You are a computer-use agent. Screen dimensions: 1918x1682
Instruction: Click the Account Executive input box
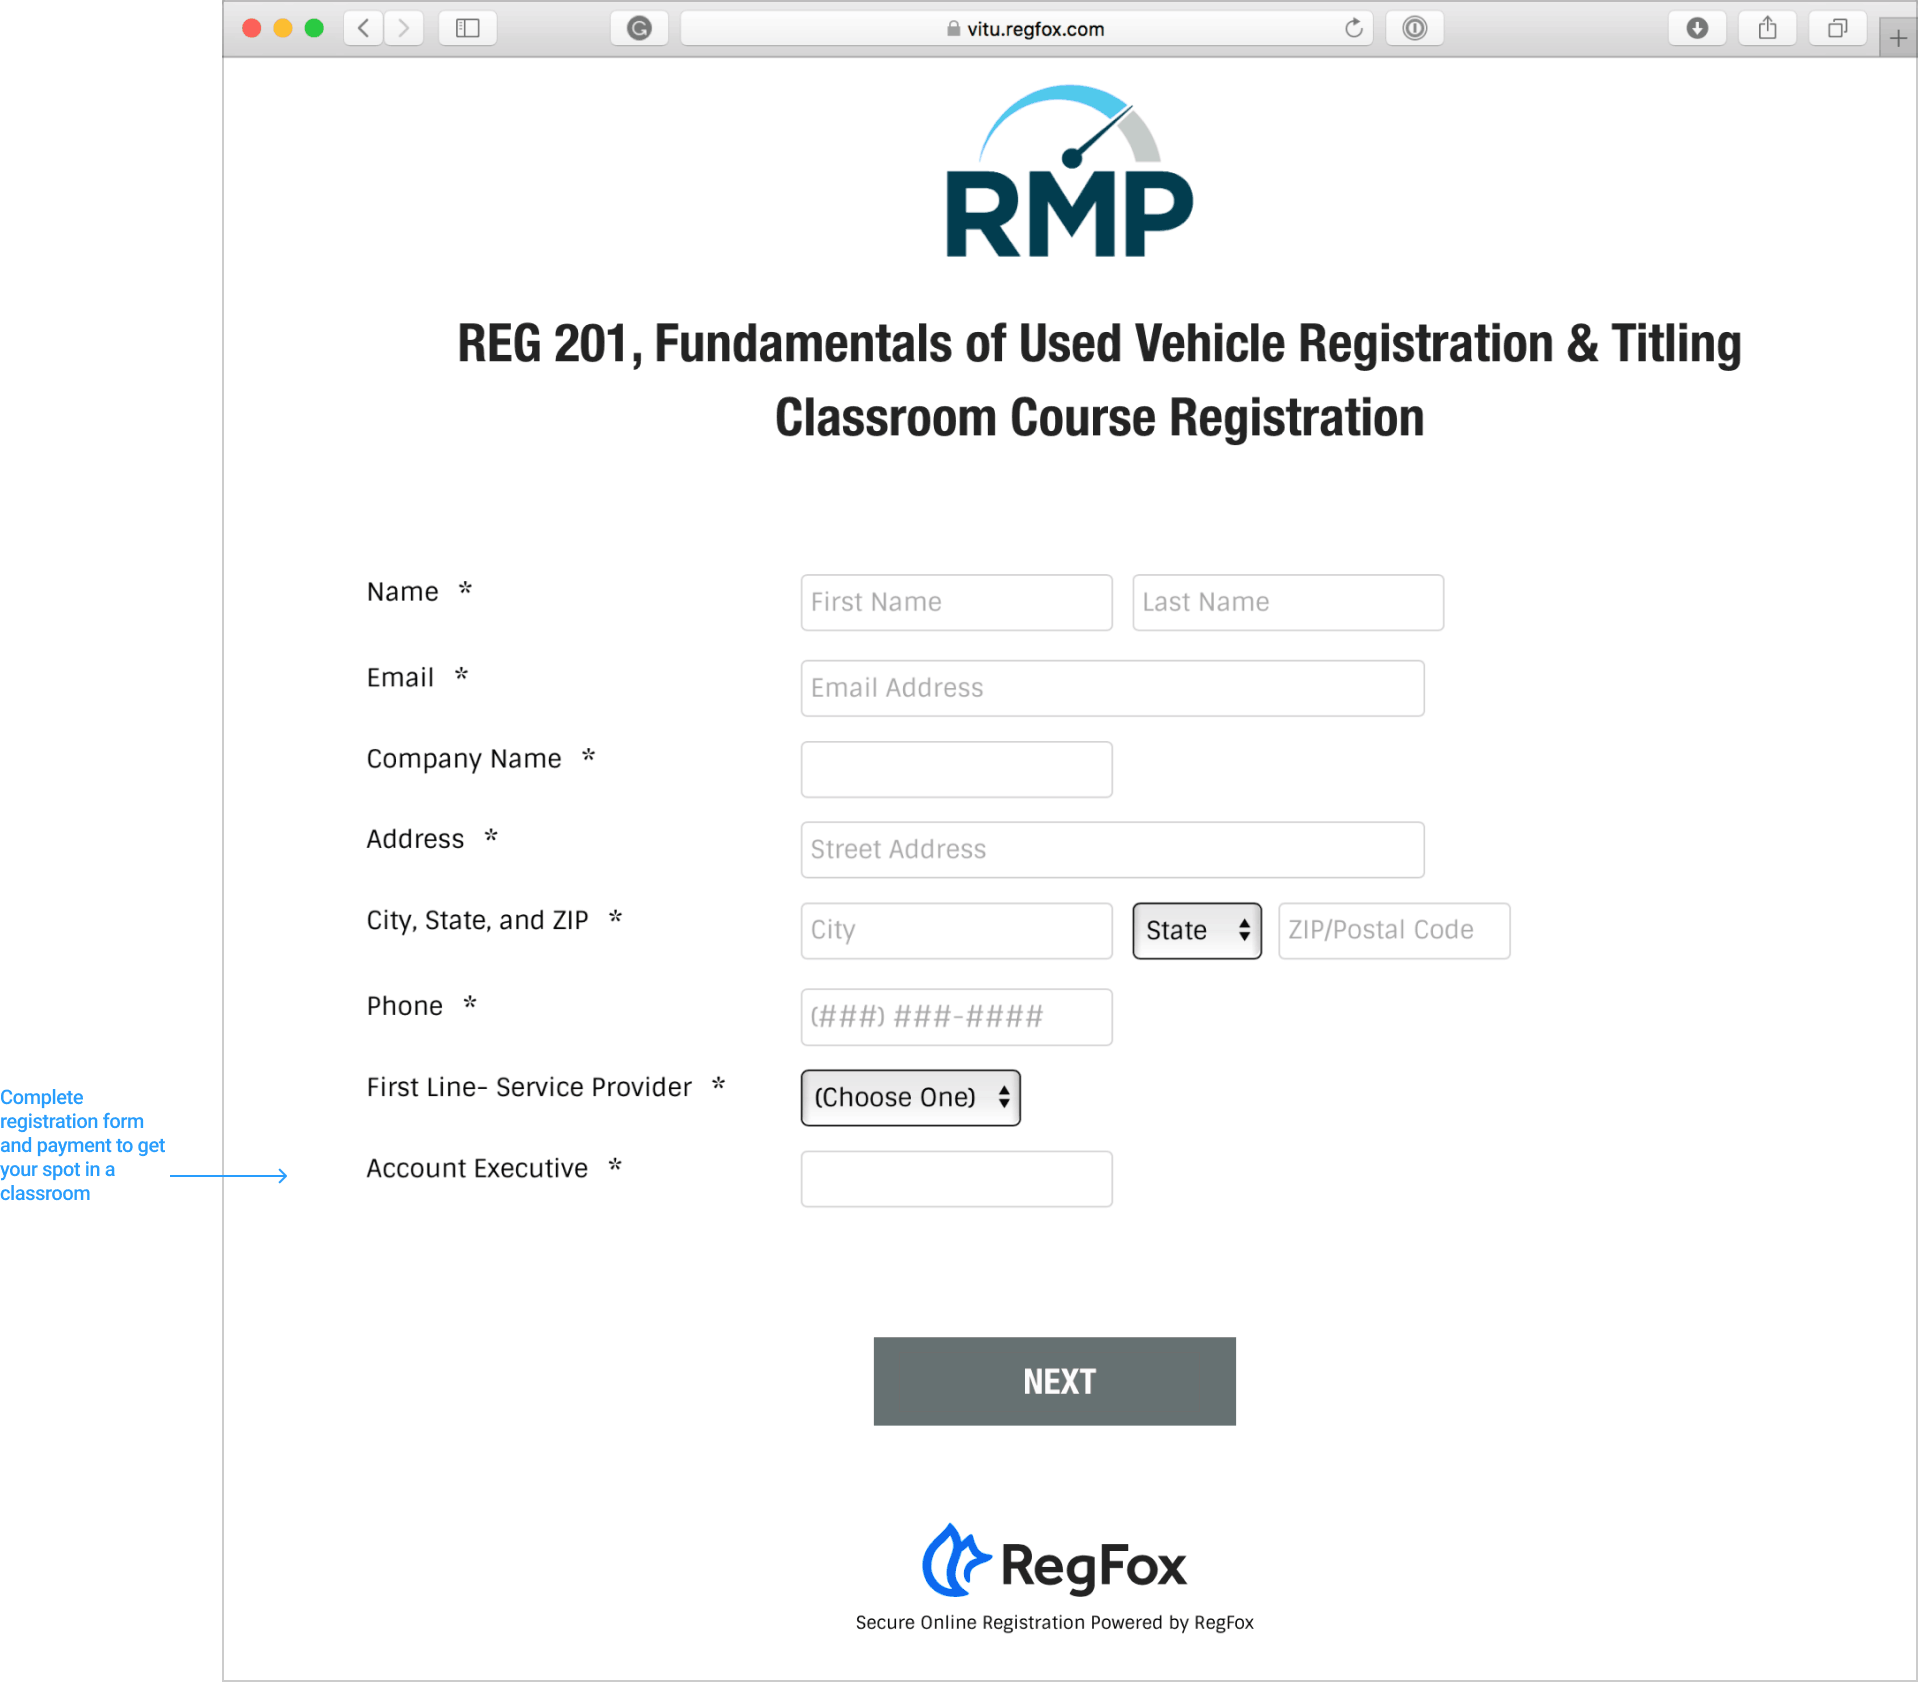pyautogui.click(x=956, y=1179)
